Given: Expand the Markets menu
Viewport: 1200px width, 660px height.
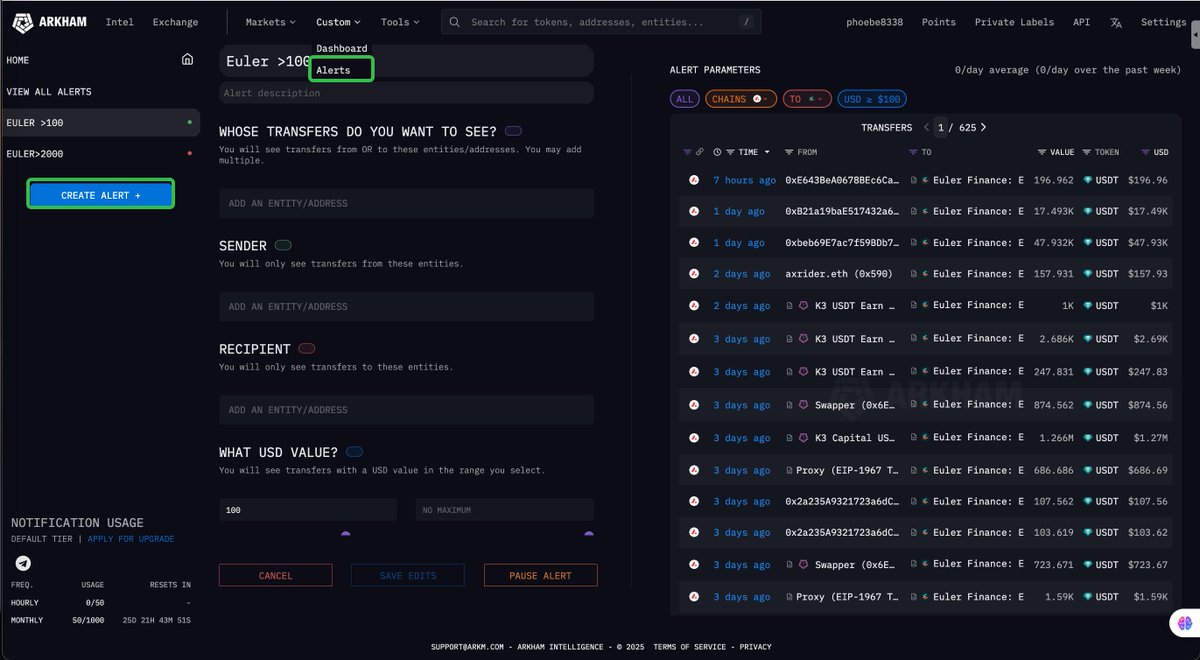Looking at the screenshot, I should tap(271, 22).
